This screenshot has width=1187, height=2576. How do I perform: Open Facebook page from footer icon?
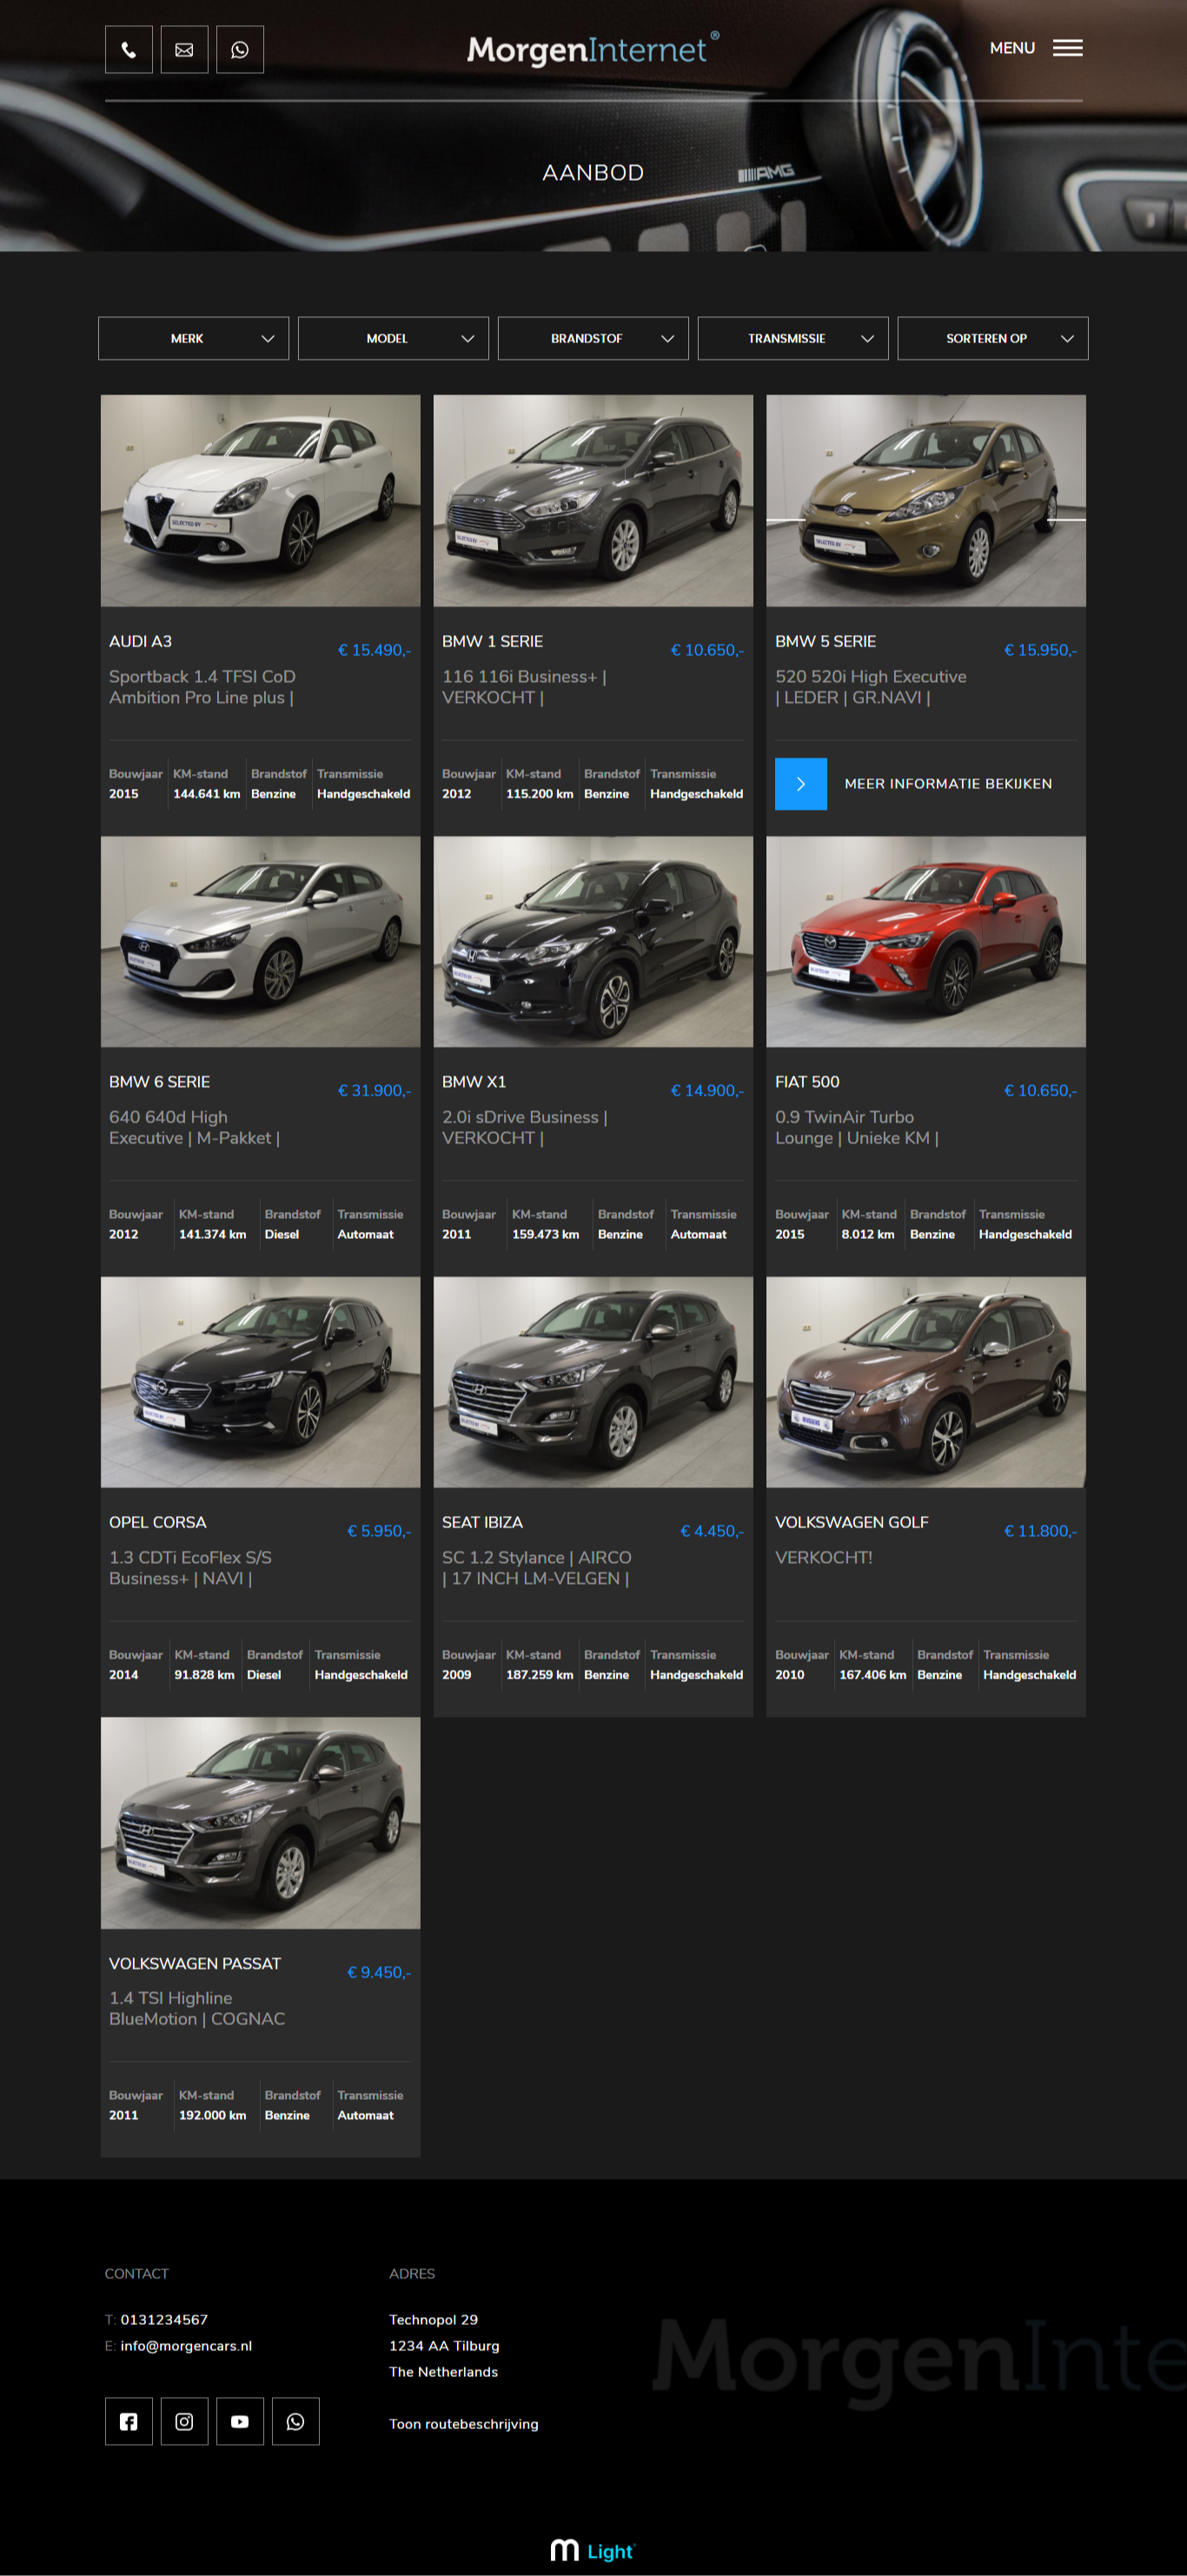click(128, 2421)
